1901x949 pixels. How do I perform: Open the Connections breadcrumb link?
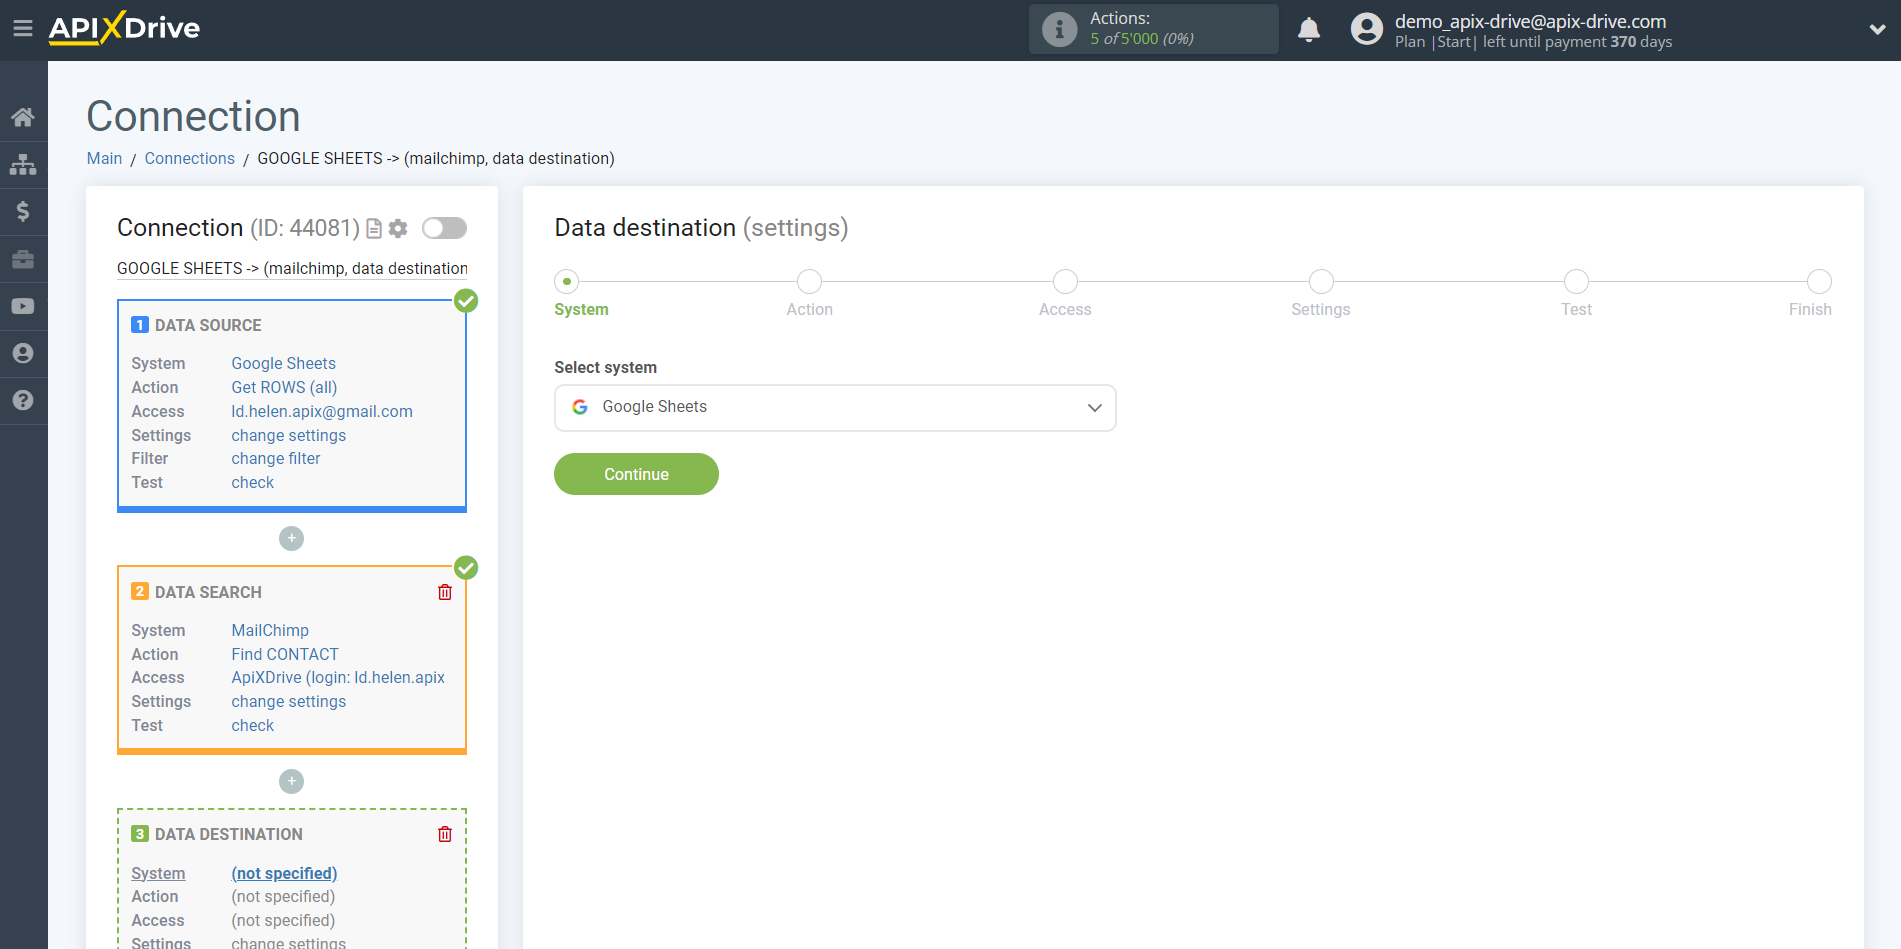click(189, 158)
